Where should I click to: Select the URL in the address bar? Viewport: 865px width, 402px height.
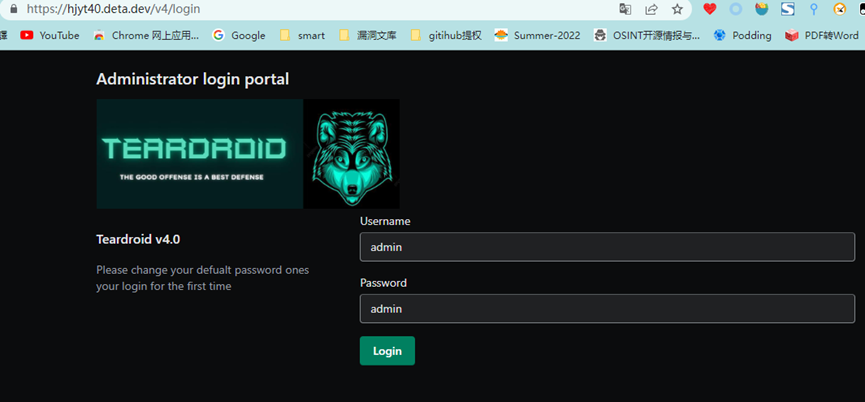113,9
